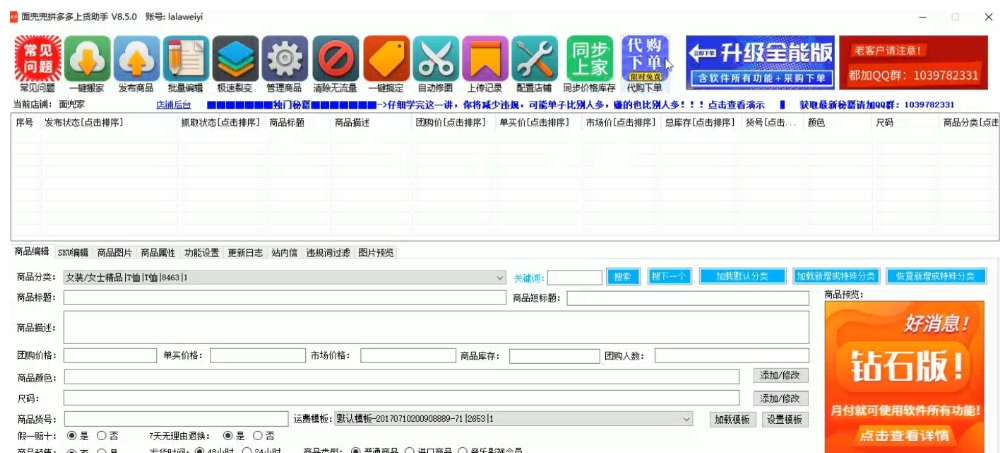Open the 更新日志 tab
The width and height of the screenshot is (1005, 453).
[245, 252]
